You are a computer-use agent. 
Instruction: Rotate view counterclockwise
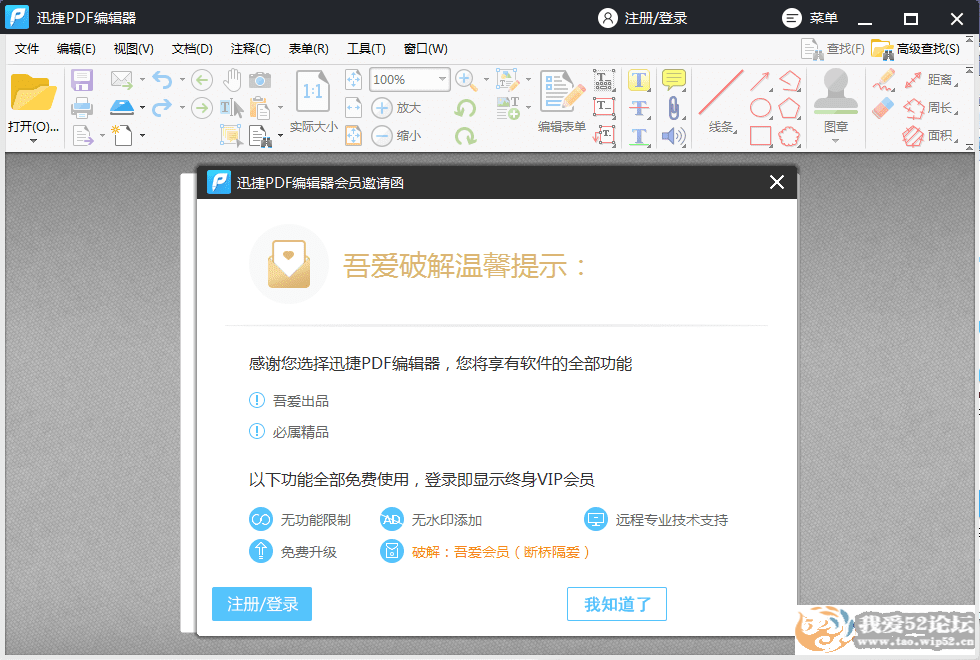[466, 108]
